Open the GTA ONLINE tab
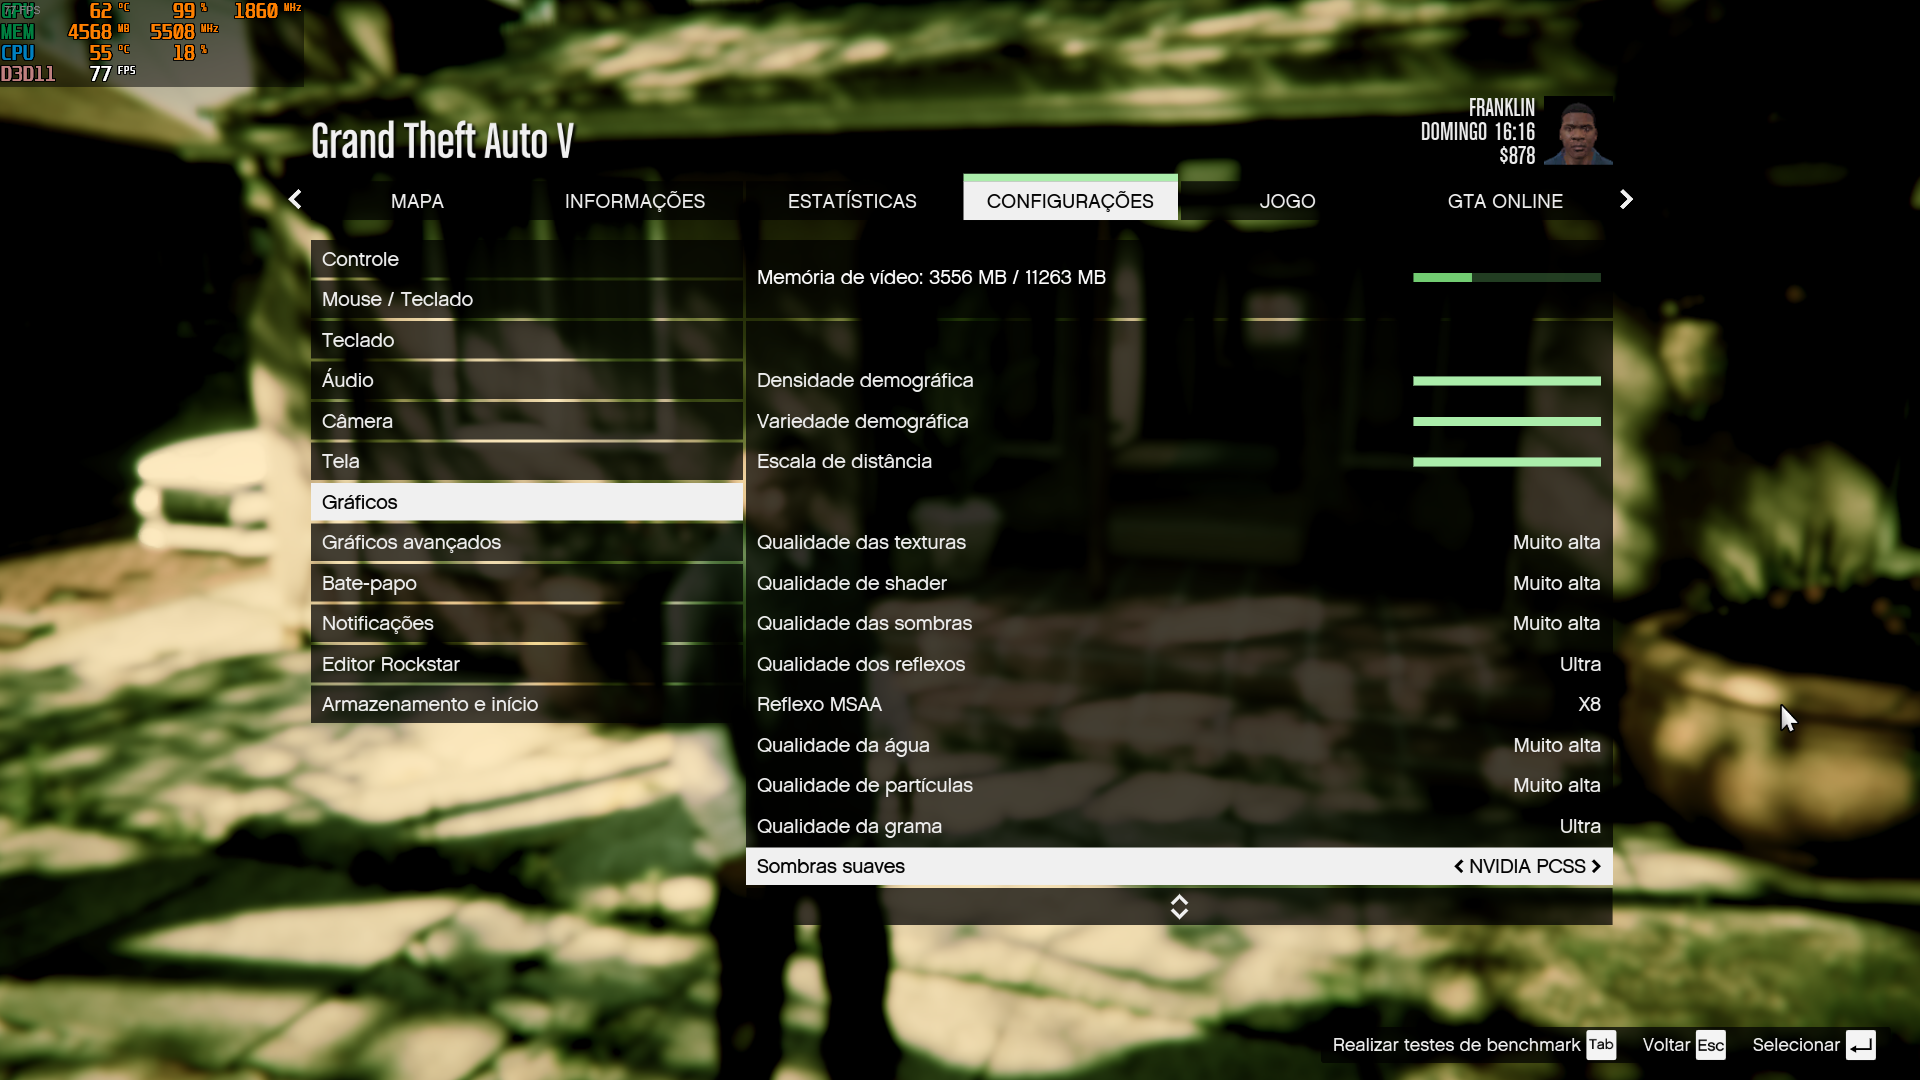 [x=1505, y=200]
